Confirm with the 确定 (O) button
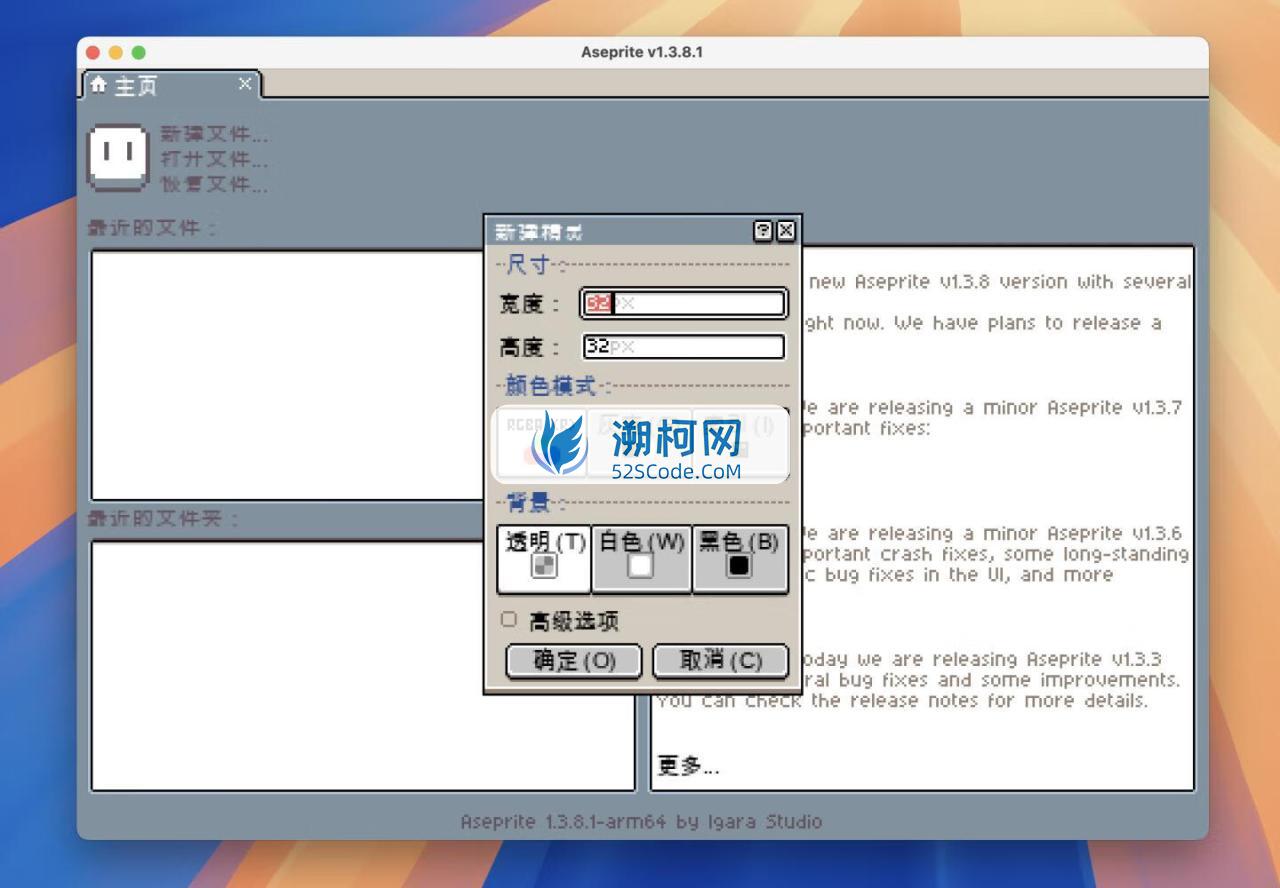The width and height of the screenshot is (1280, 888). (574, 661)
